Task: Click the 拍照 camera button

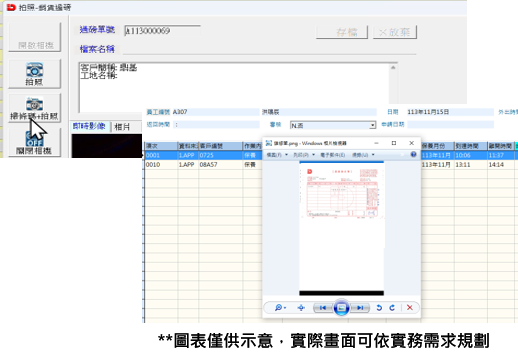Action: (x=34, y=74)
